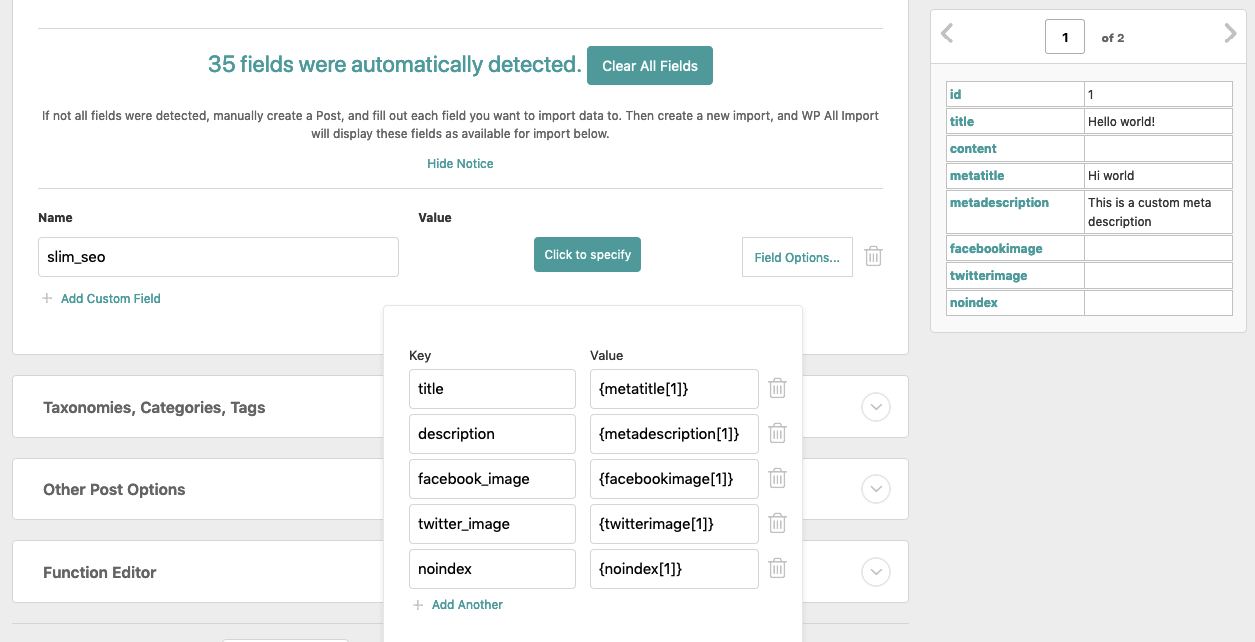
Task: Hide the auto-detected fields notice
Action: (460, 163)
